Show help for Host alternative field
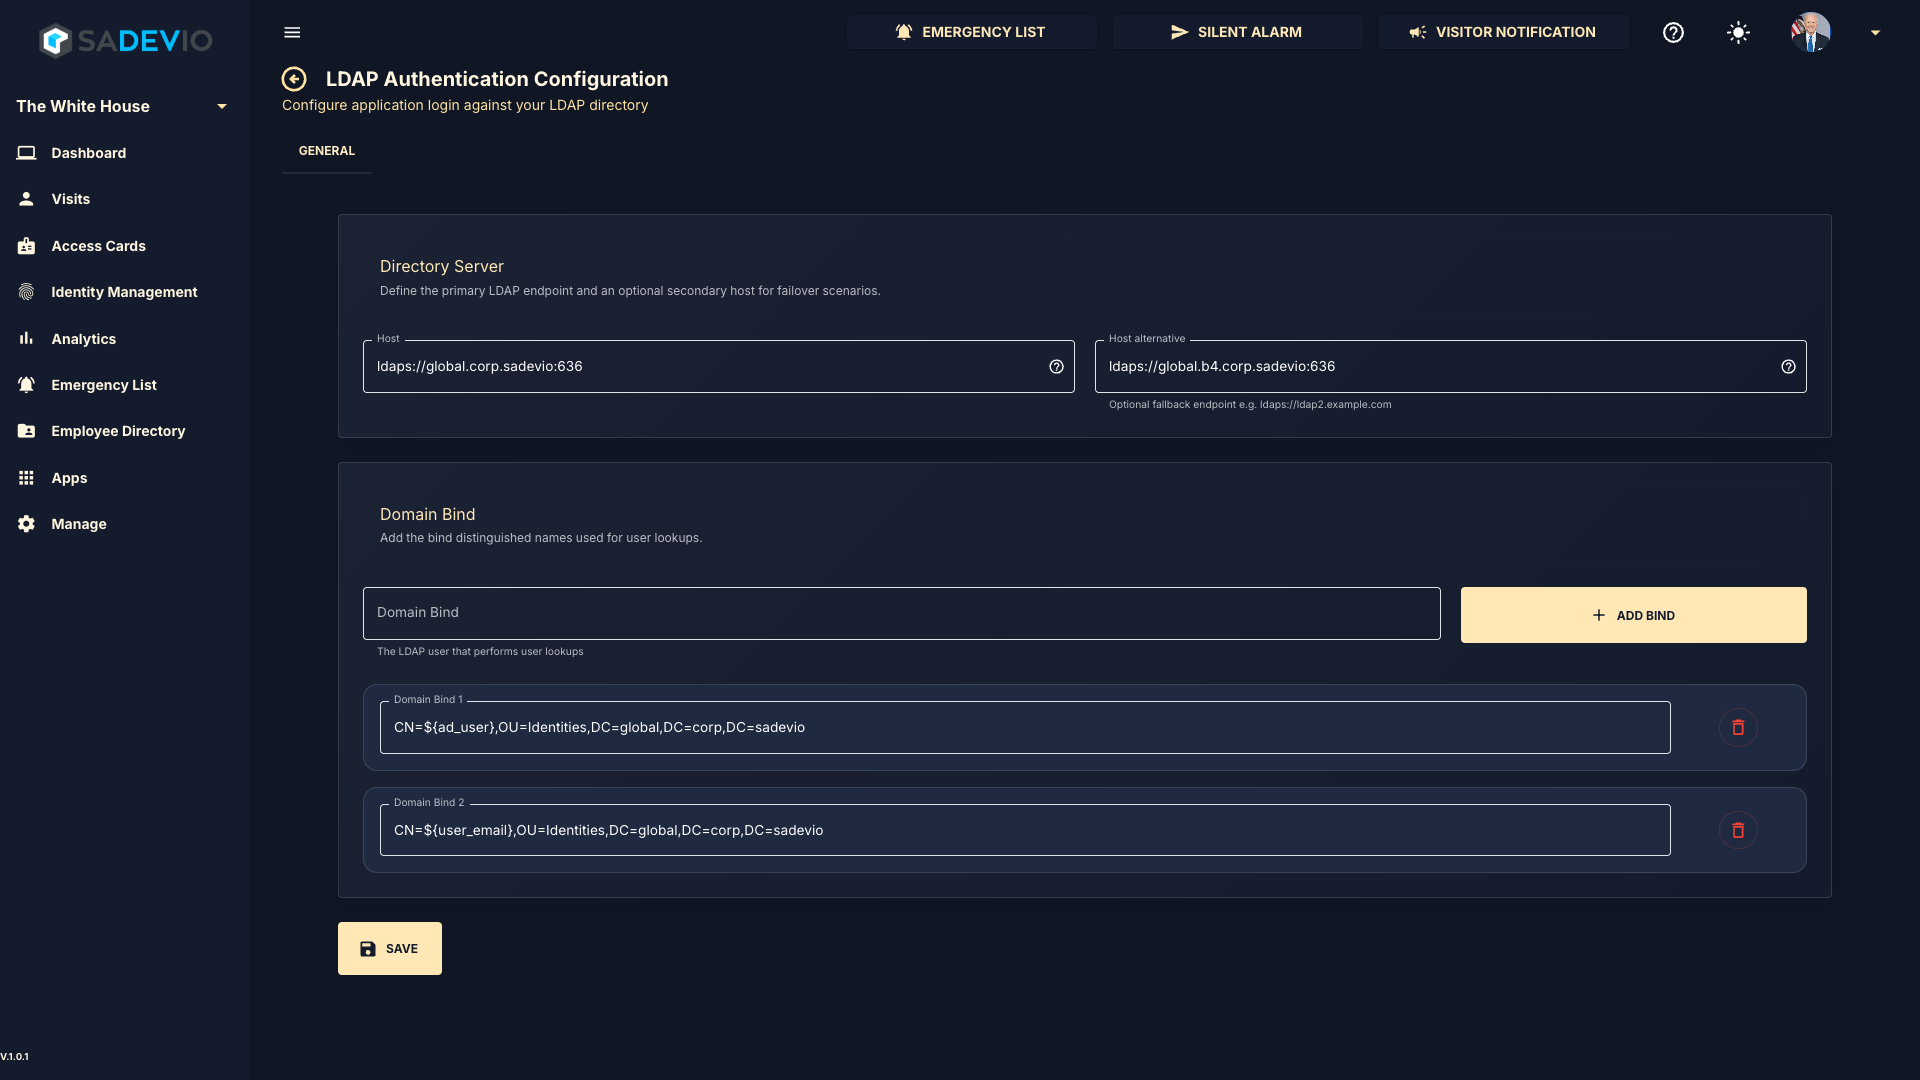 pos(1788,367)
